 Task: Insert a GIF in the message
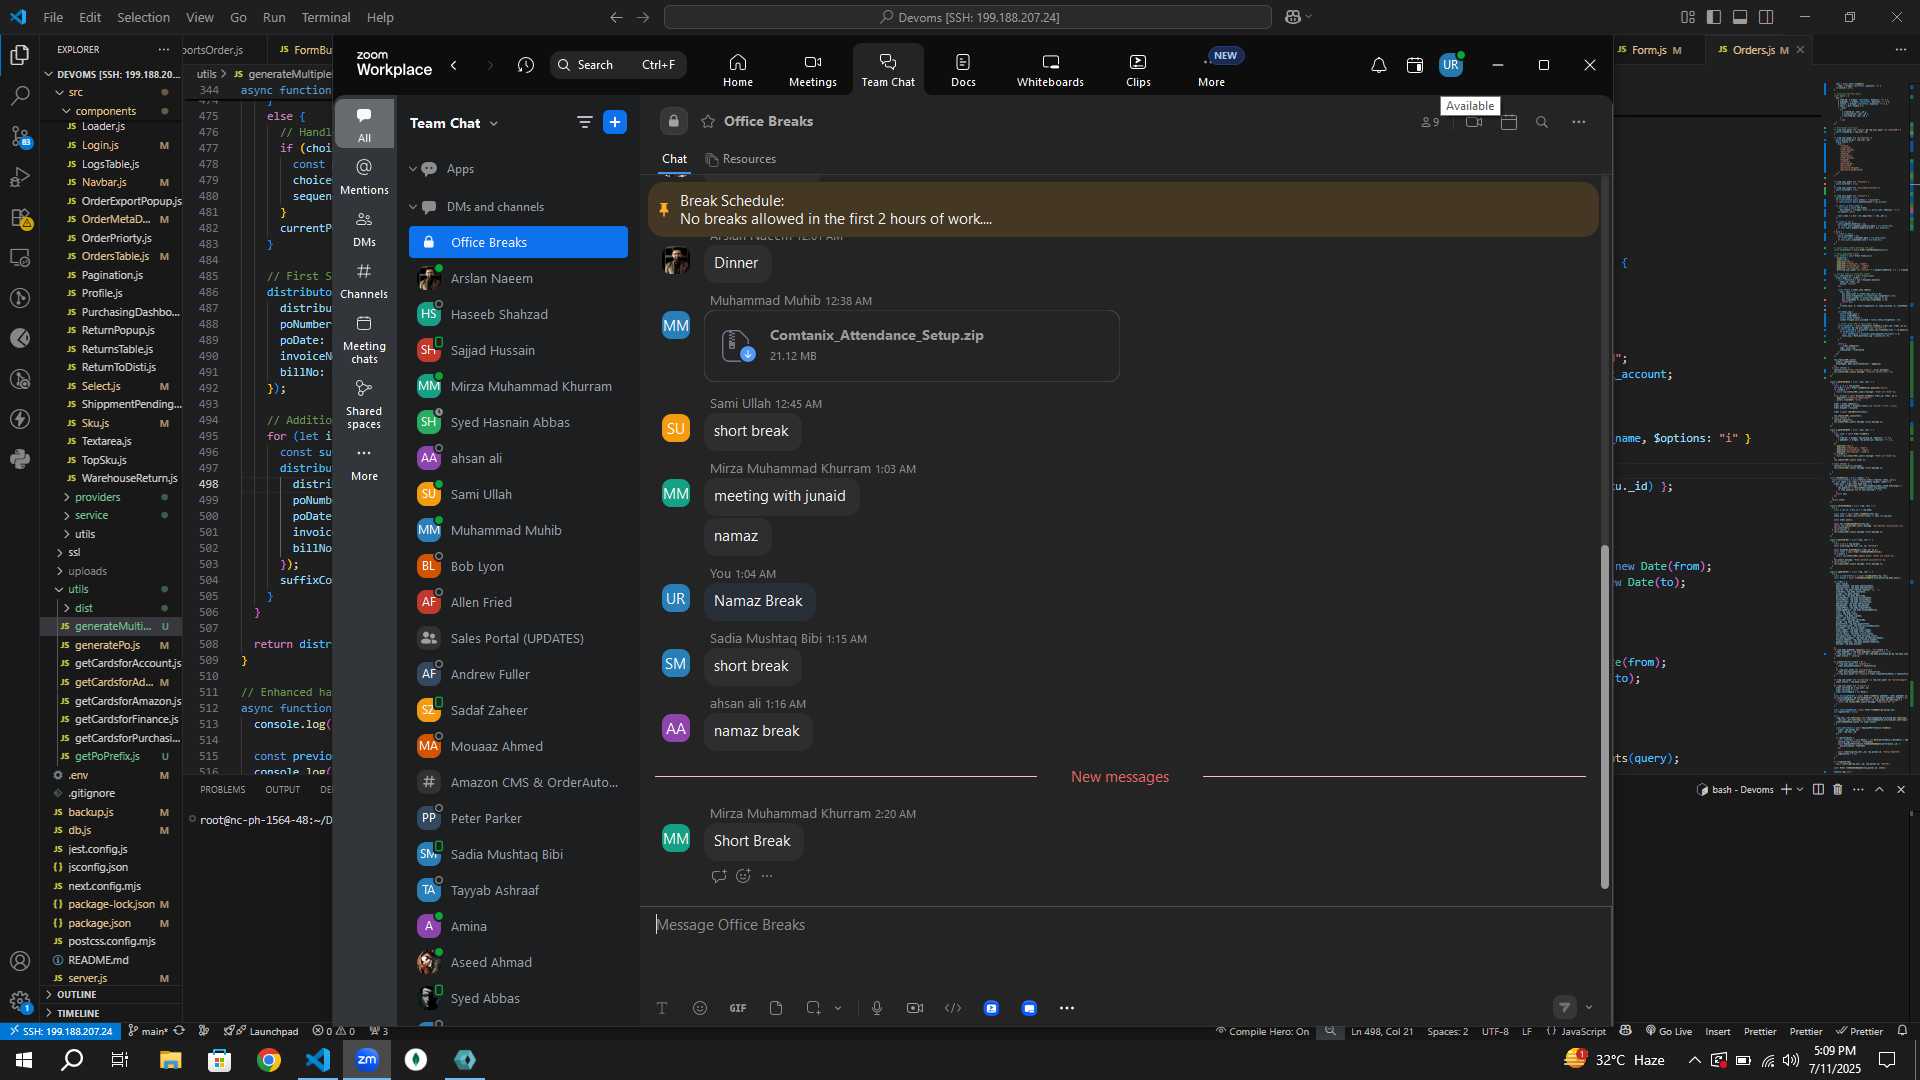click(738, 1008)
